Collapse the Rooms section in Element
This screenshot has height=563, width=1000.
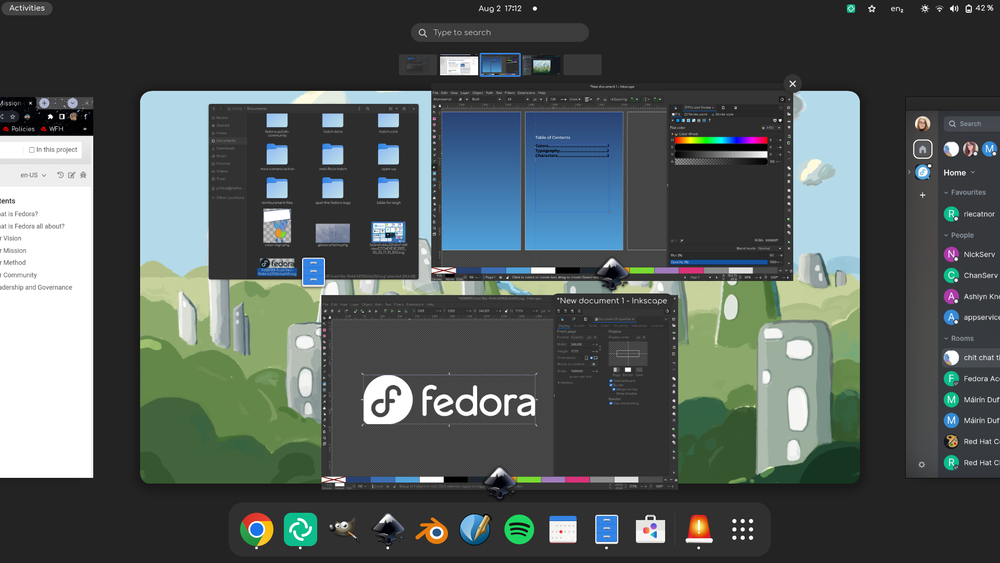(959, 339)
